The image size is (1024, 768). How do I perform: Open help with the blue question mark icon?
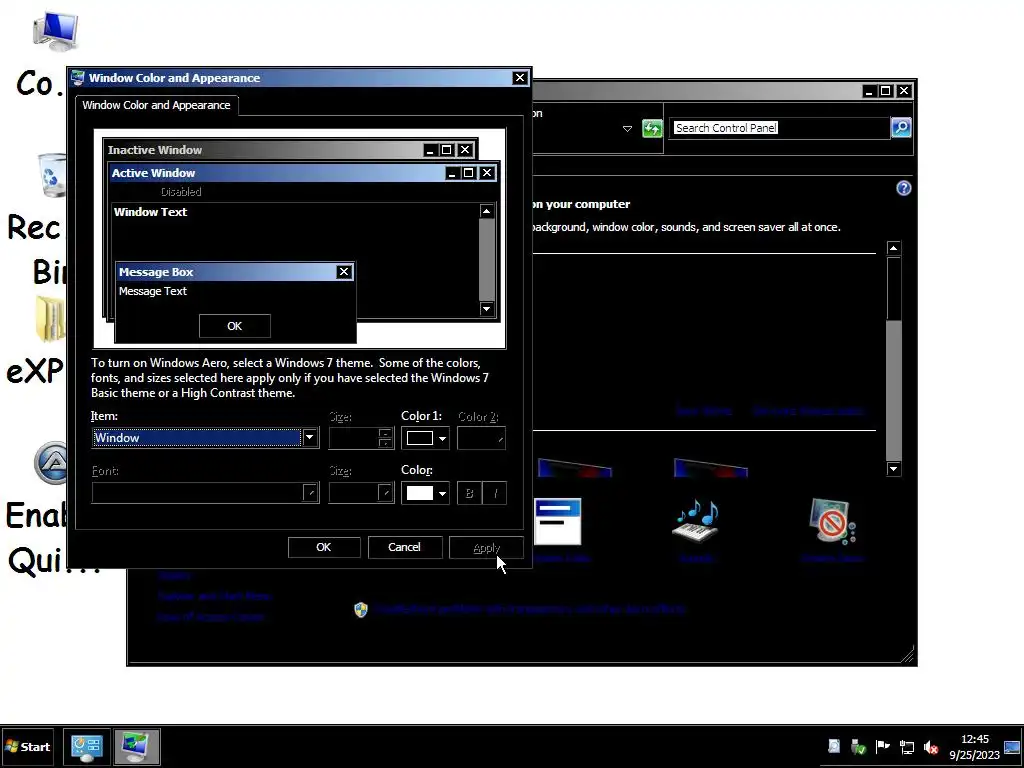point(903,188)
